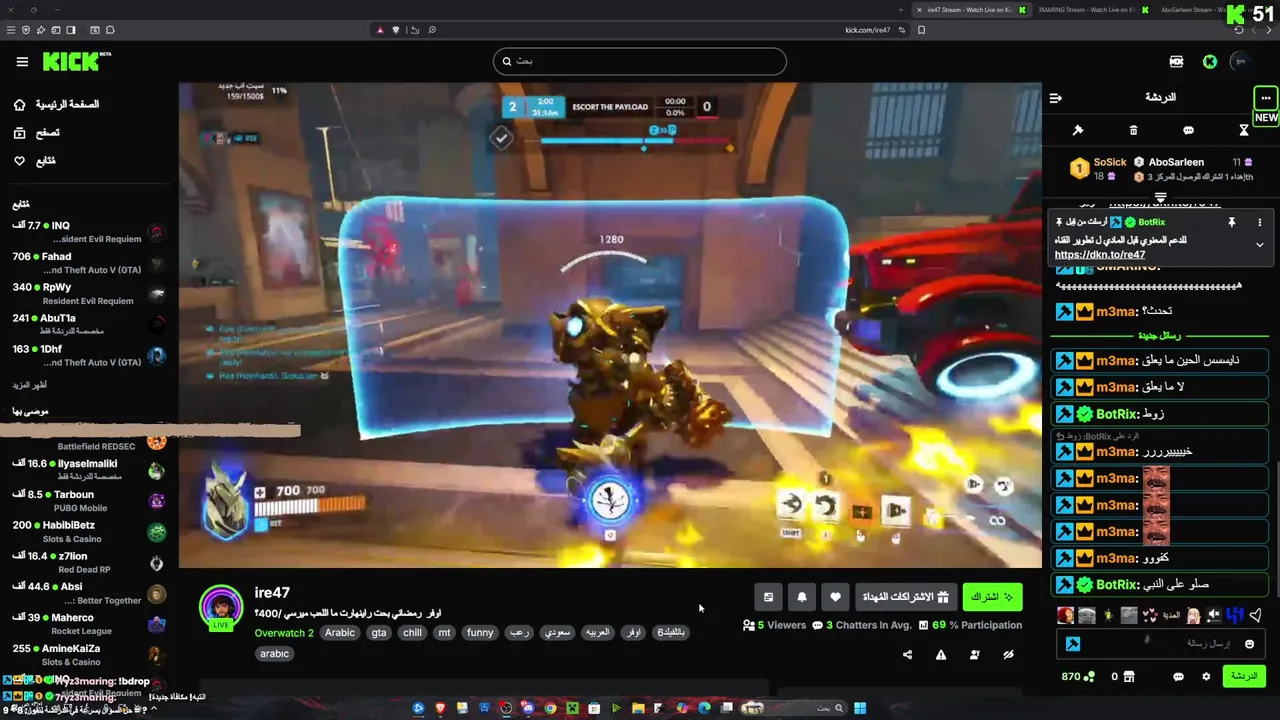Screen dimensions: 1280x720
Task: Click the 870 channel points balance
Action: coord(1078,677)
